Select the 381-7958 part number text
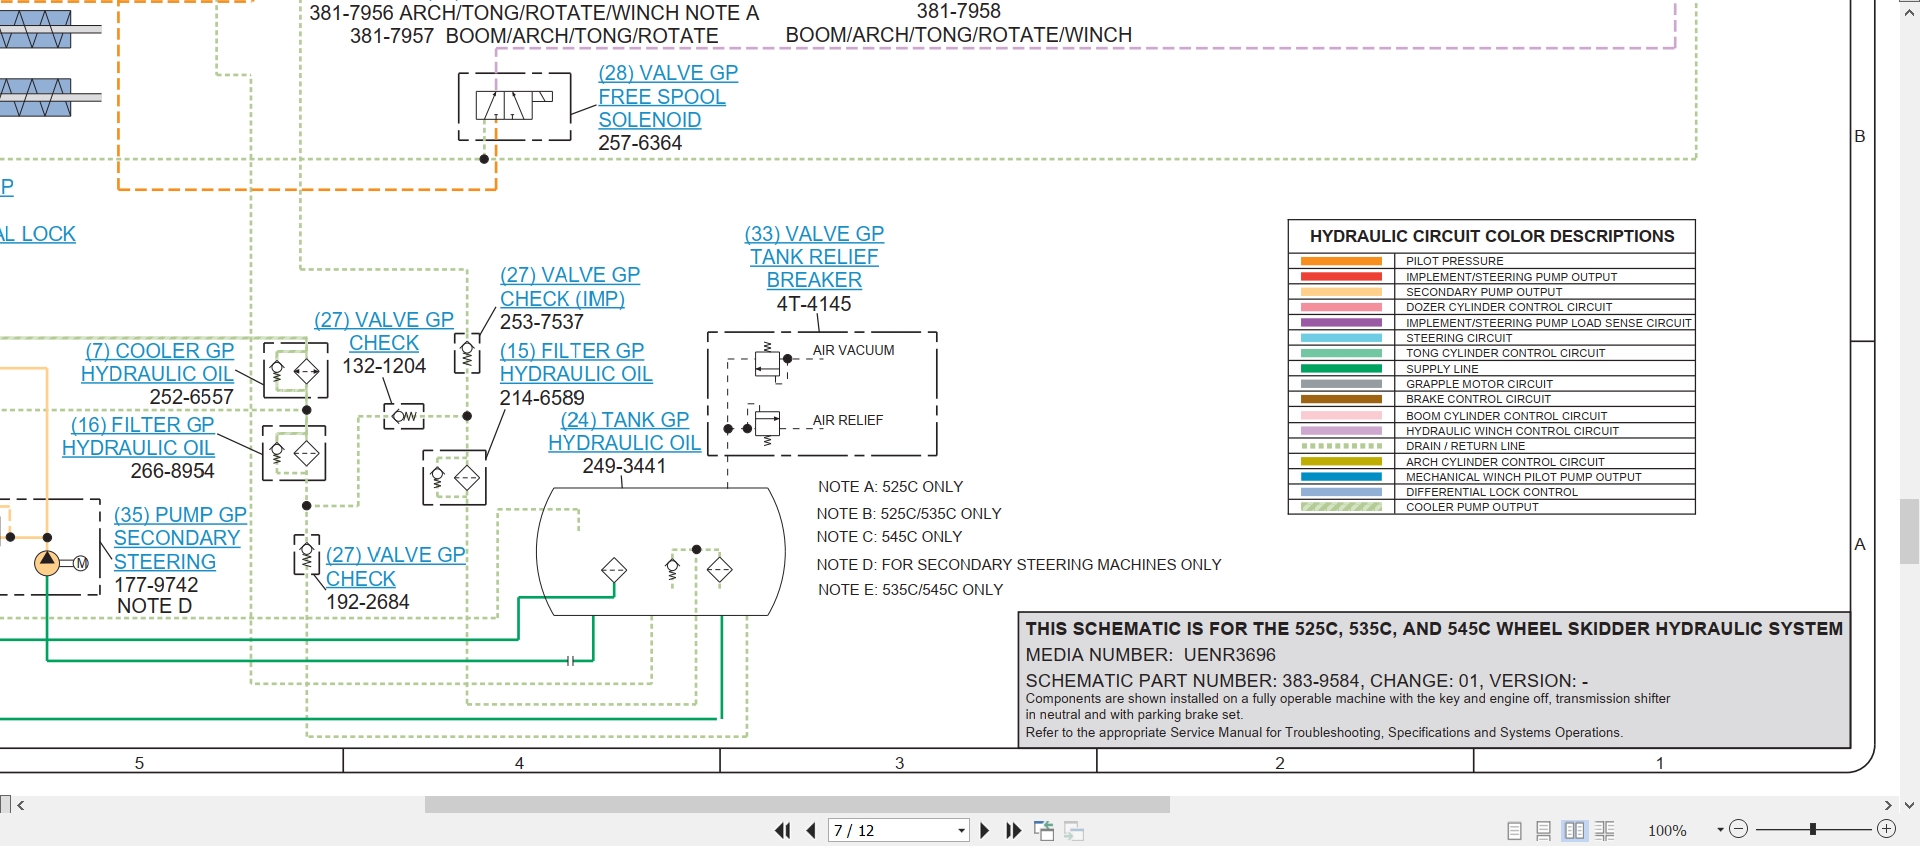Image resolution: width=1920 pixels, height=846 pixels. pos(959,11)
